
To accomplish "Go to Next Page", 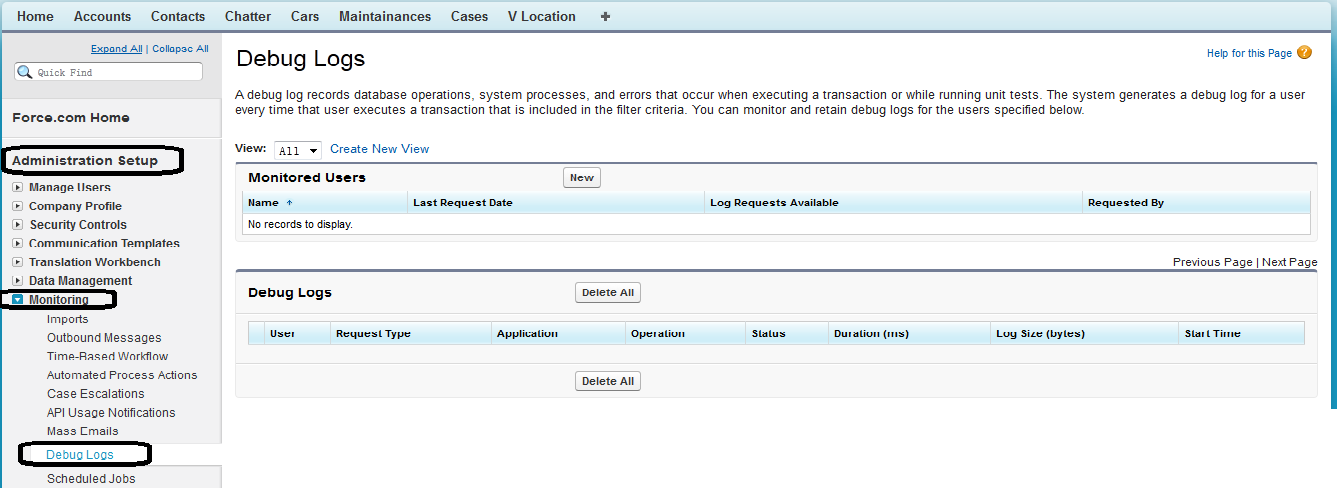I will (1290, 262).
